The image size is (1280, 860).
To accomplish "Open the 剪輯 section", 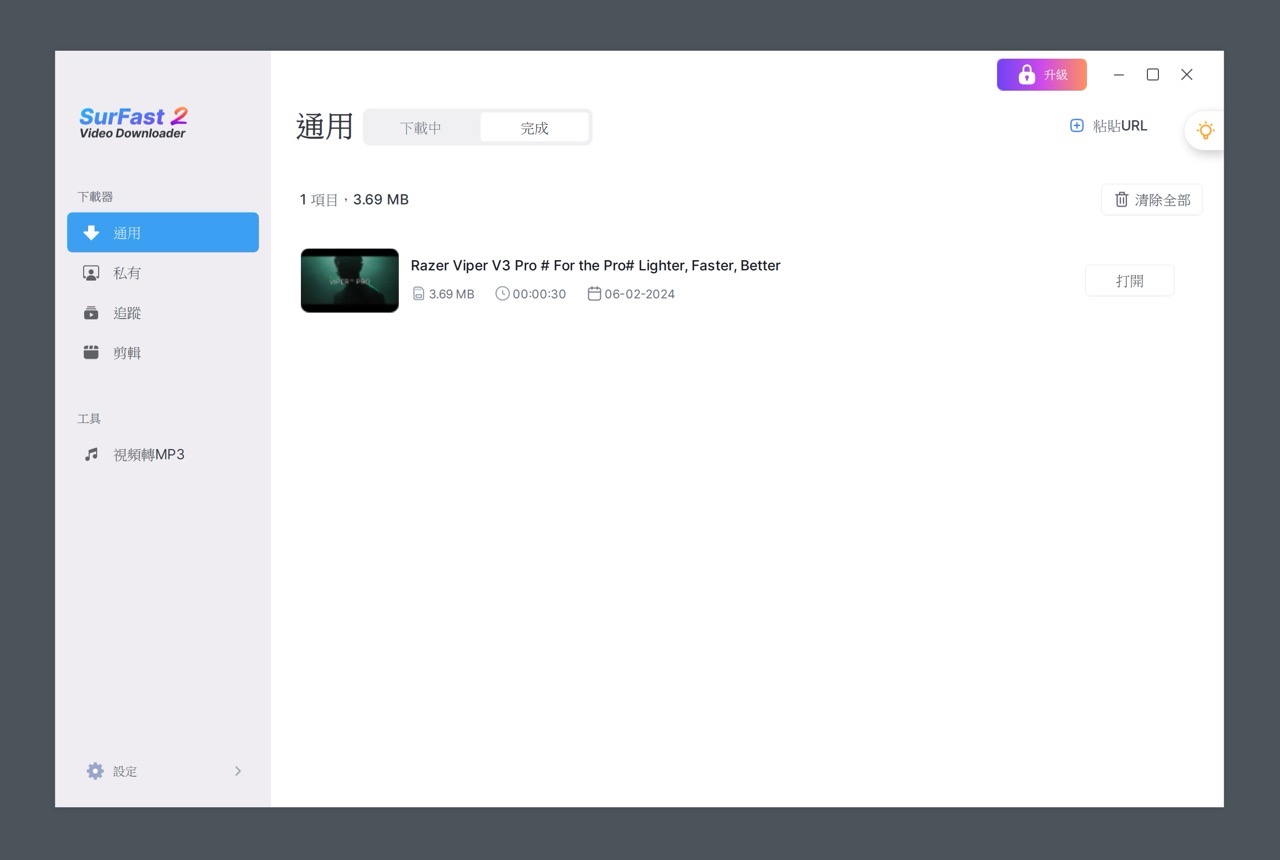I will point(163,352).
